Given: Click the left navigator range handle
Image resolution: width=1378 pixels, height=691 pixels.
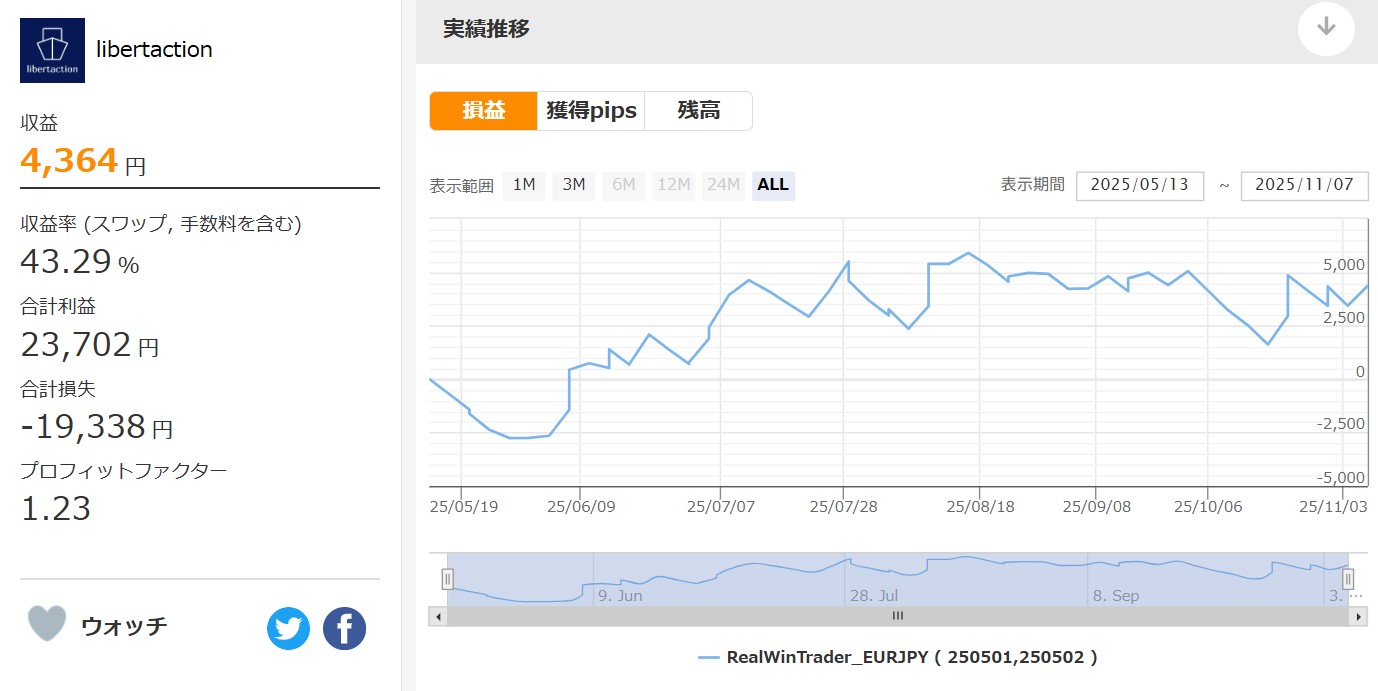Looking at the screenshot, I should click(x=448, y=579).
